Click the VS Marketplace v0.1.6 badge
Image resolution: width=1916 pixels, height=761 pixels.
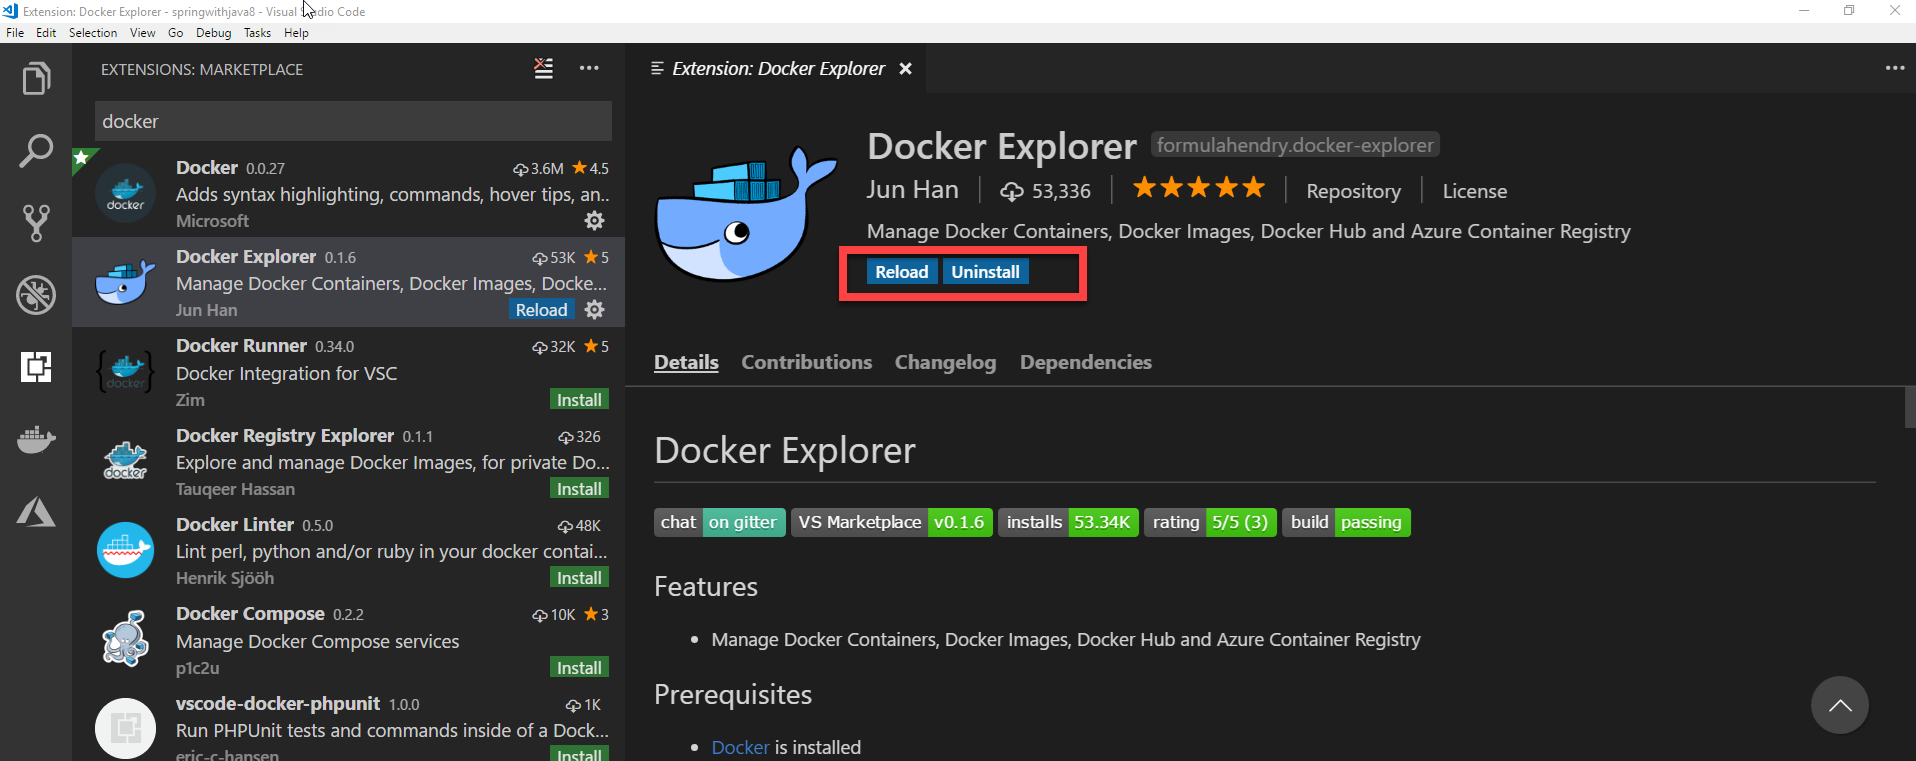coord(891,522)
